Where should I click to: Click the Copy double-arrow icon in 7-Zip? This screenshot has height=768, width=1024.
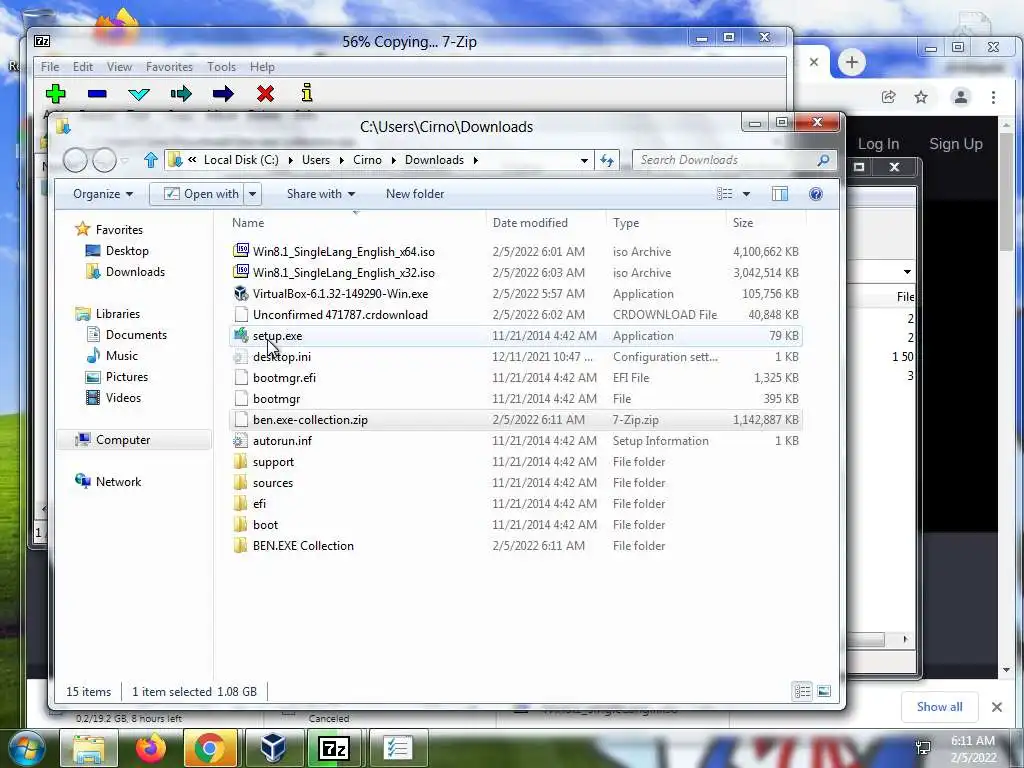(181, 94)
